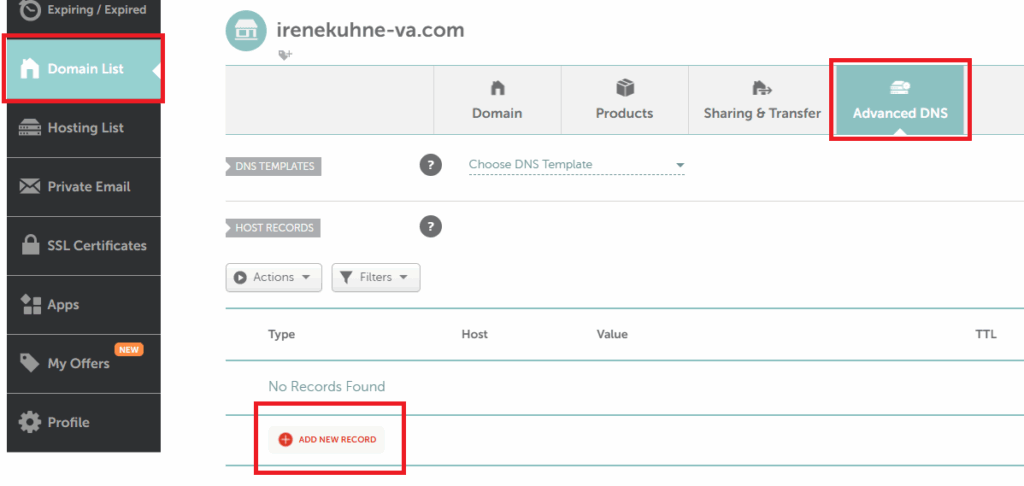The width and height of the screenshot is (1024, 486).
Task: Click the help icon next to DNS Templates
Action: click(430, 165)
